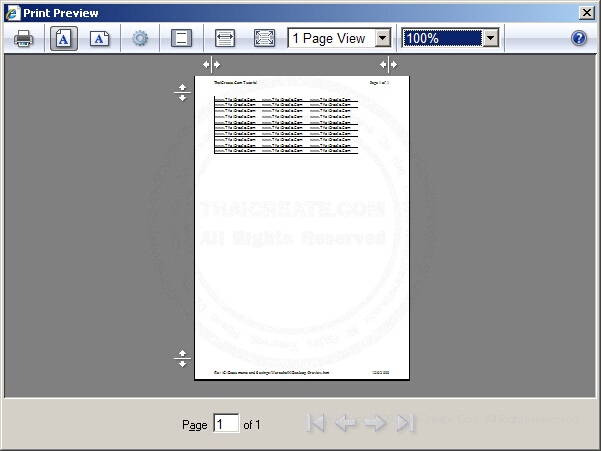
Task: Select Portrait orientation button
Action: coord(64,39)
